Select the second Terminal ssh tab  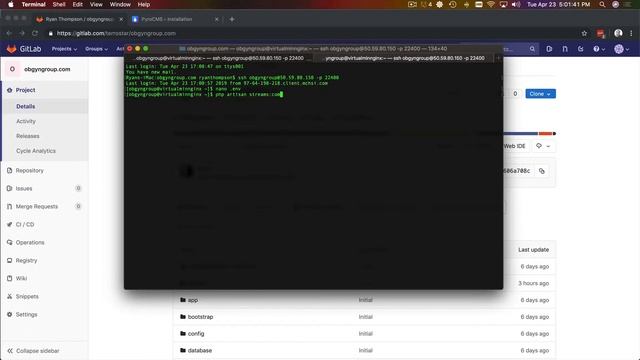[x=405, y=58]
